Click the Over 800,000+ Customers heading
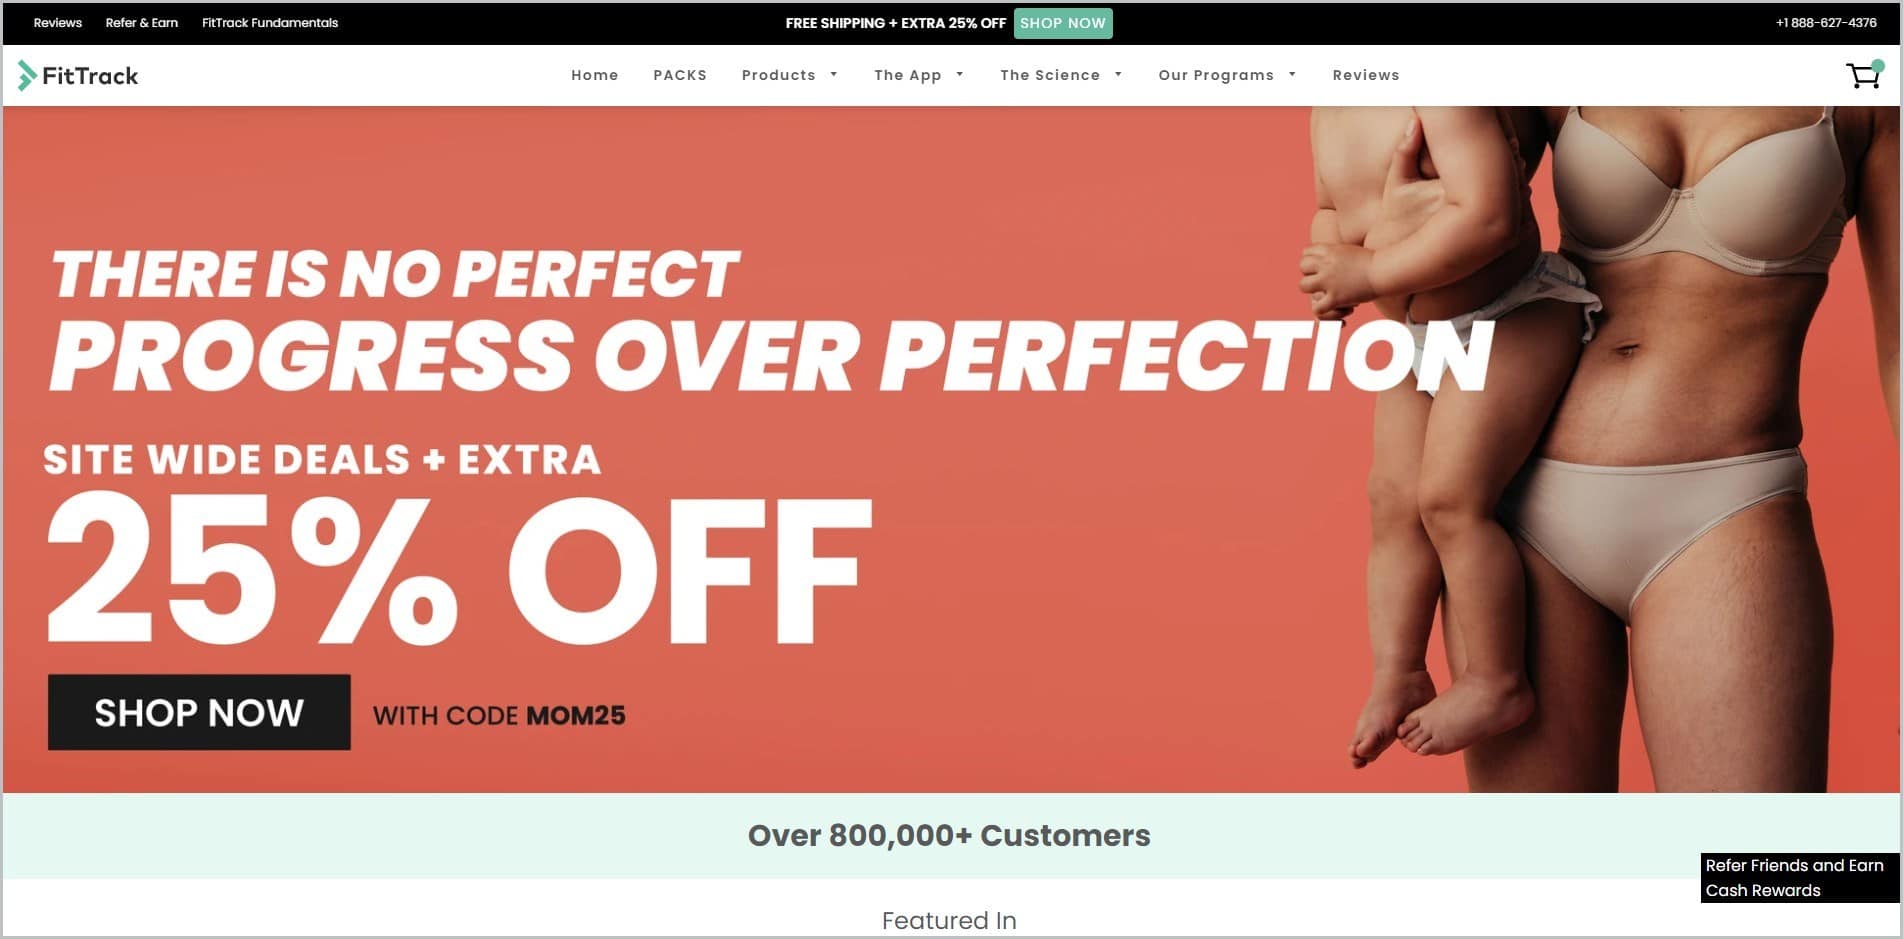Image resolution: width=1903 pixels, height=939 pixels. [x=949, y=835]
